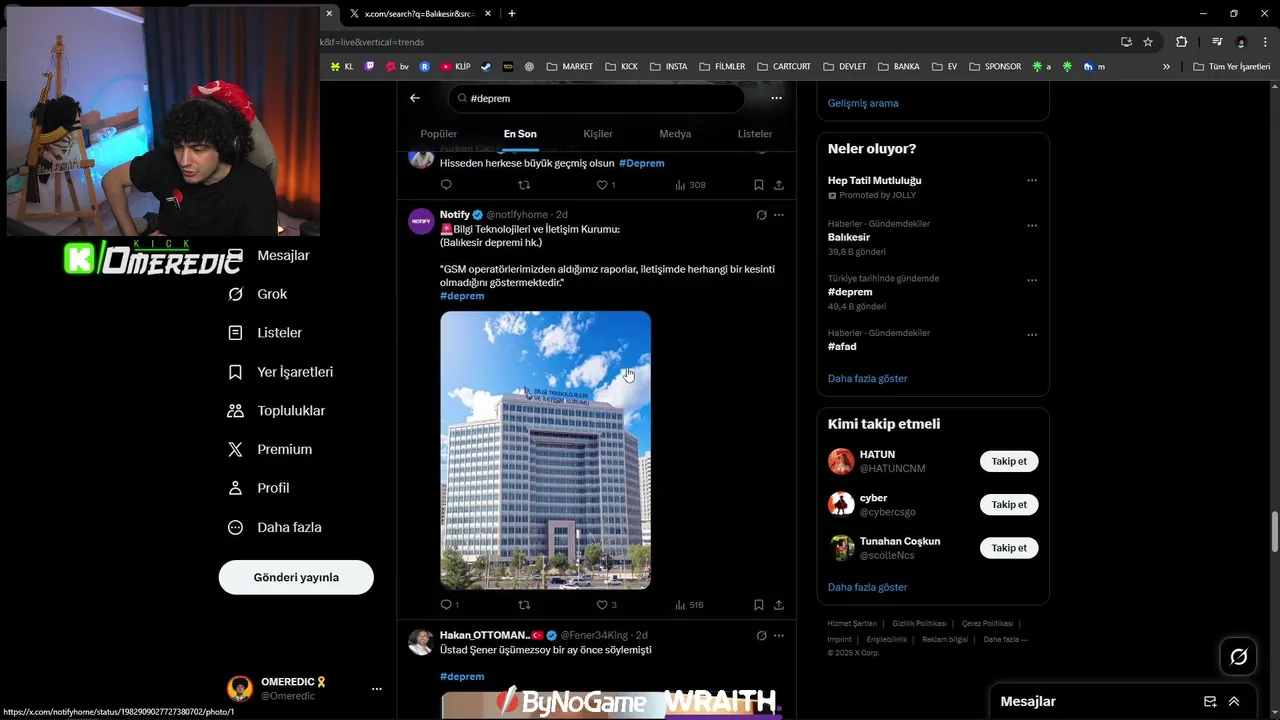Click #deprem hashtag in Notify post
Viewport: 1280px width, 720px height.
pyautogui.click(x=462, y=296)
